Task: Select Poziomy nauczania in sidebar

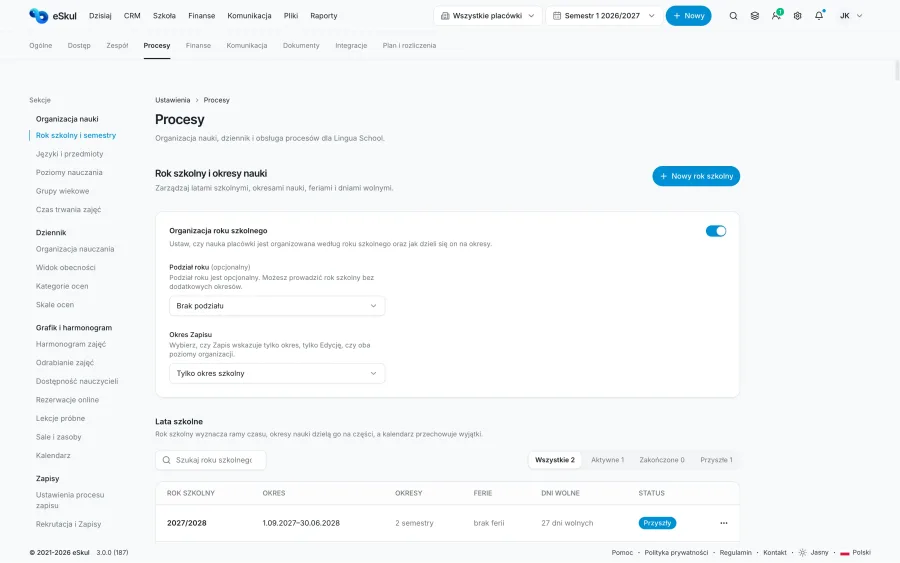Action: click(x=69, y=172)
